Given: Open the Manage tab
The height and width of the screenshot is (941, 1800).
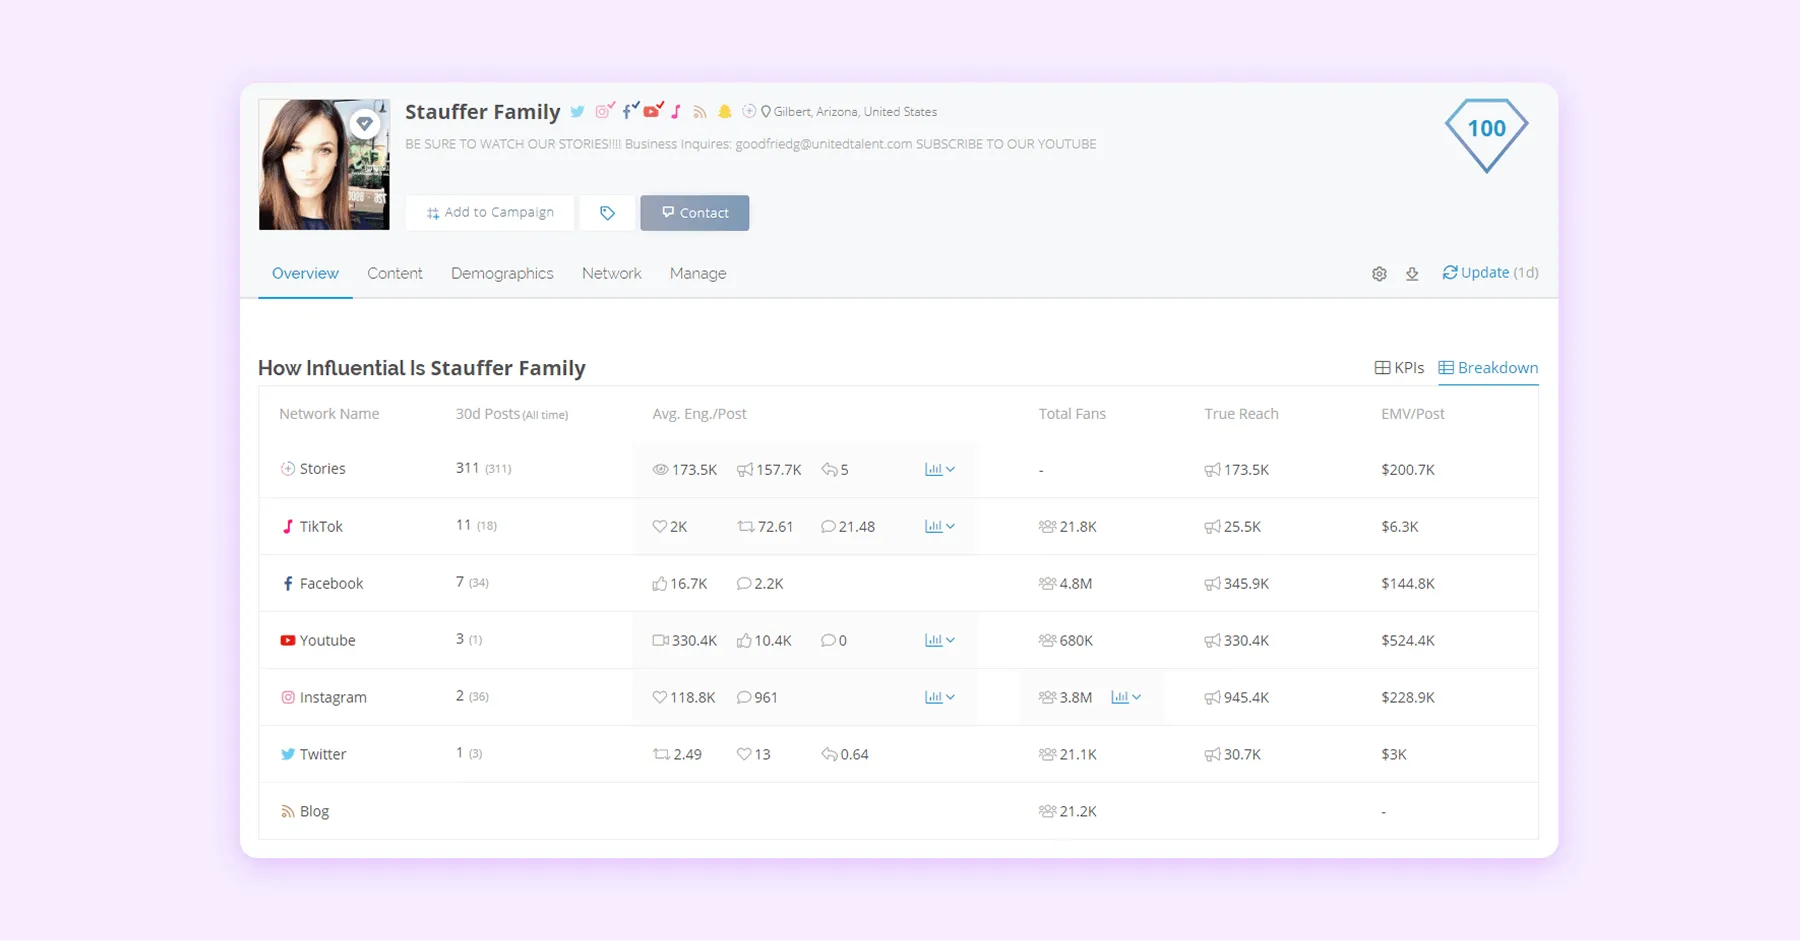Looking at the screenshot, I should [698, 274].
